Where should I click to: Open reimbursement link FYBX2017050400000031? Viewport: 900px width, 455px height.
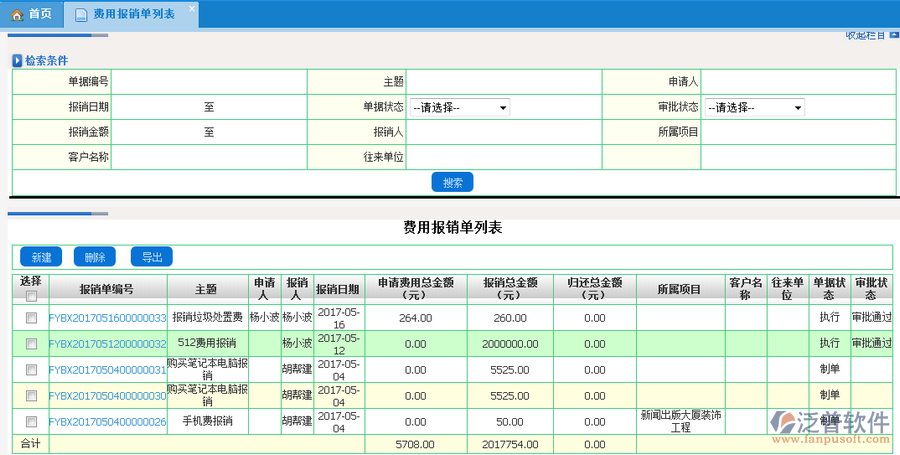point(107,370)
